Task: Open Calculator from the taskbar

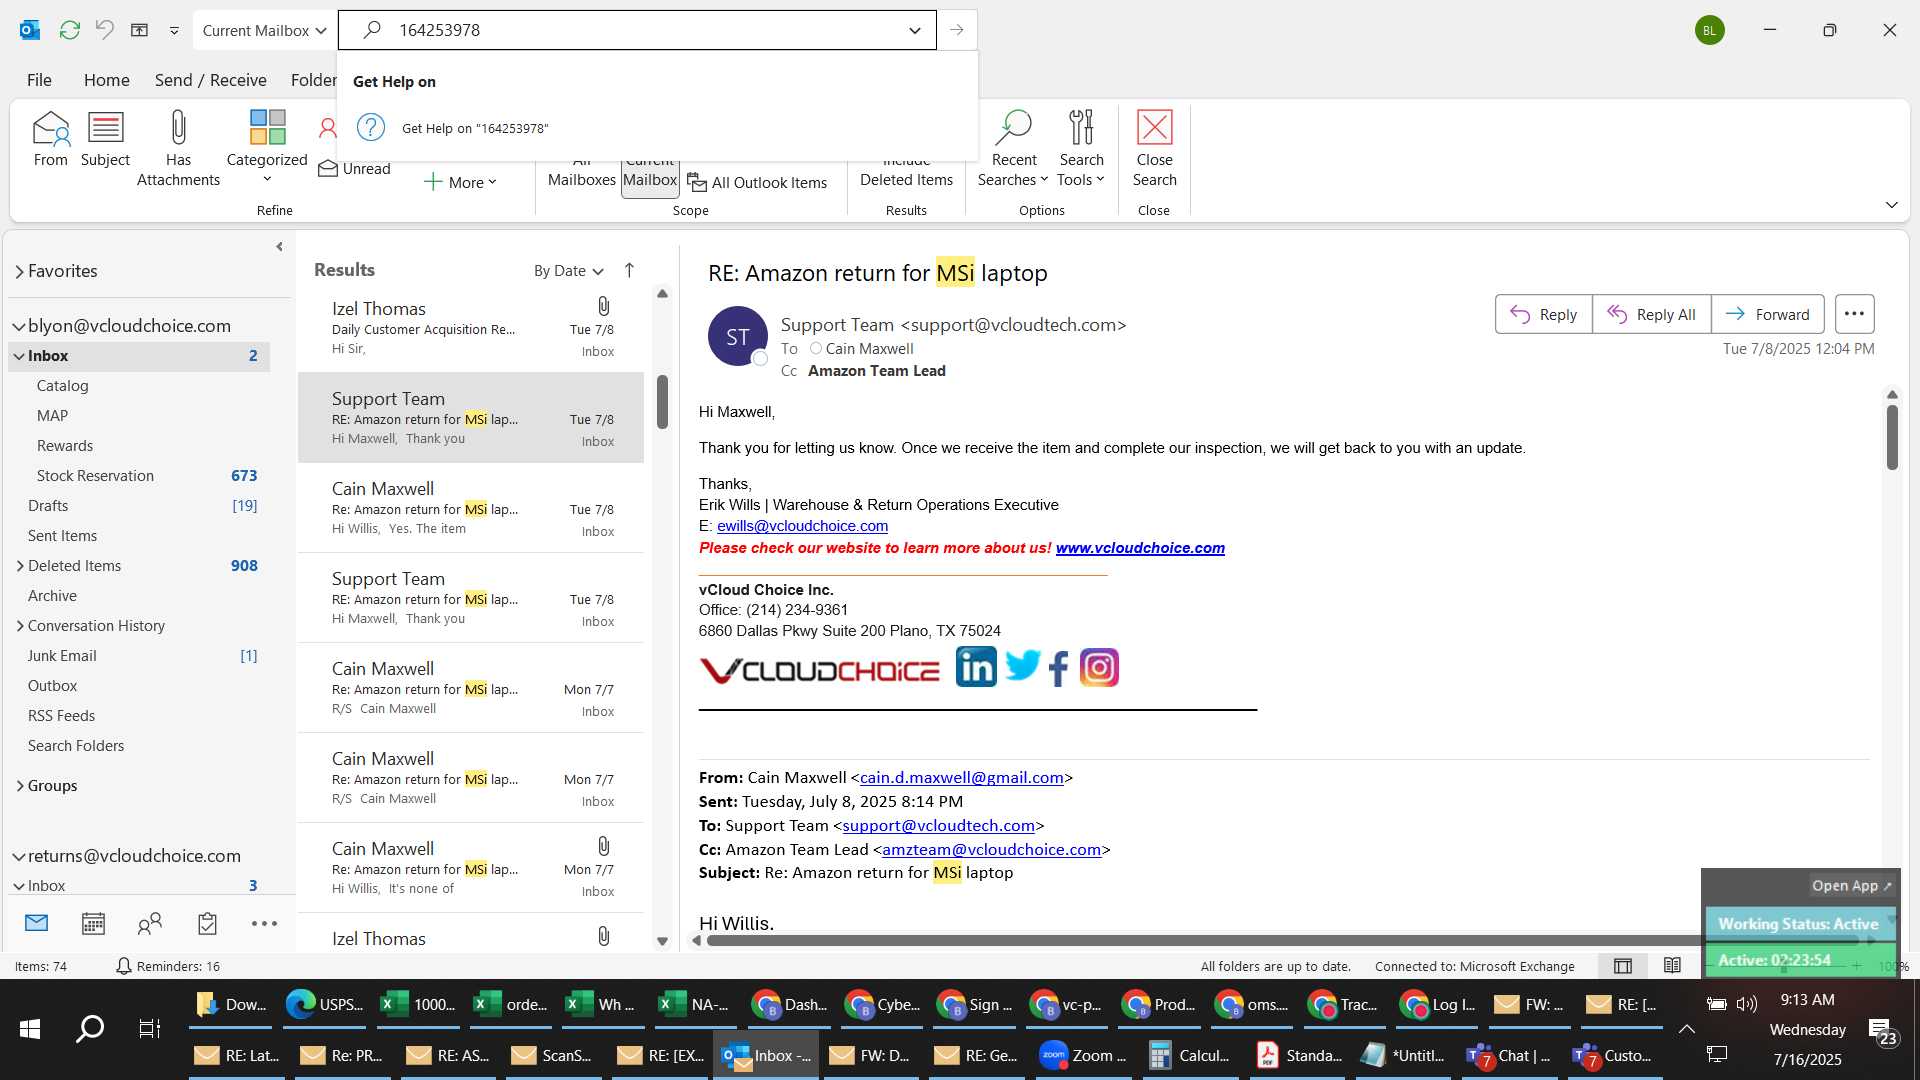Action: click(1189, 1055)
